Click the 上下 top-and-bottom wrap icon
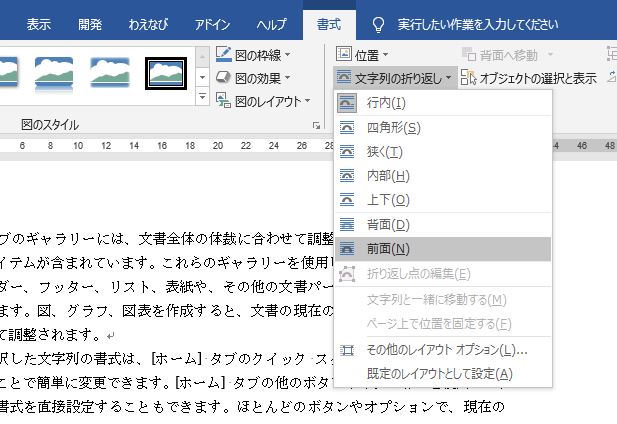617x424 pixels. pyautogui.click(x=347, y=200)
